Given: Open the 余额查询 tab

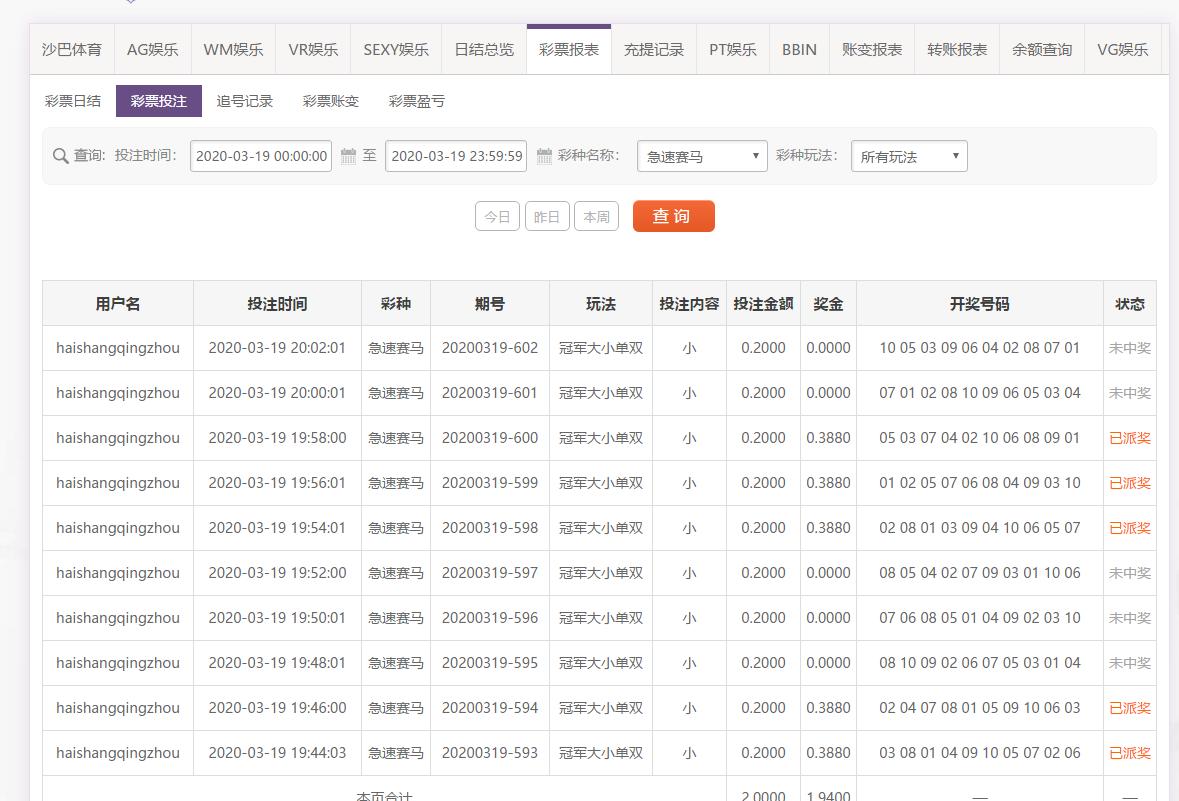Looking at the screenshot, I should [x=1042, y=49].
